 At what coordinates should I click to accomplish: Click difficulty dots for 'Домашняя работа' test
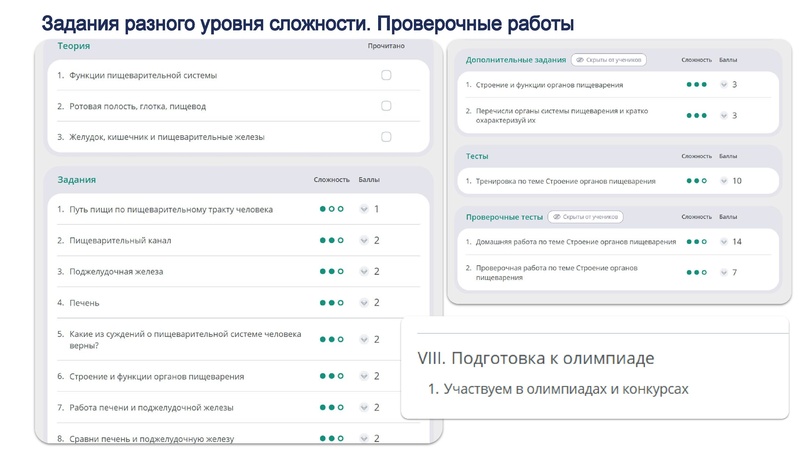click(696, 241)
